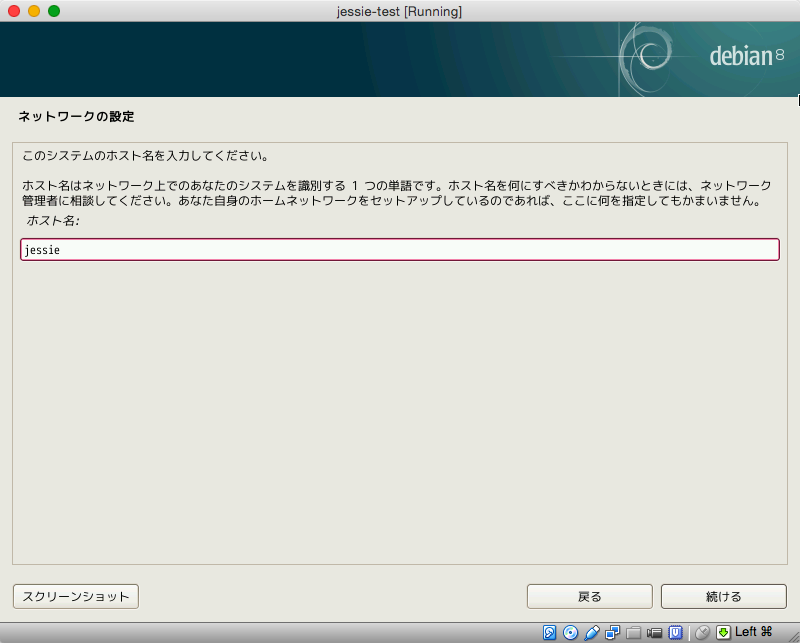800x643 pixels.
Task: Click the 戻る (Back) button
Action: point(590,596)
